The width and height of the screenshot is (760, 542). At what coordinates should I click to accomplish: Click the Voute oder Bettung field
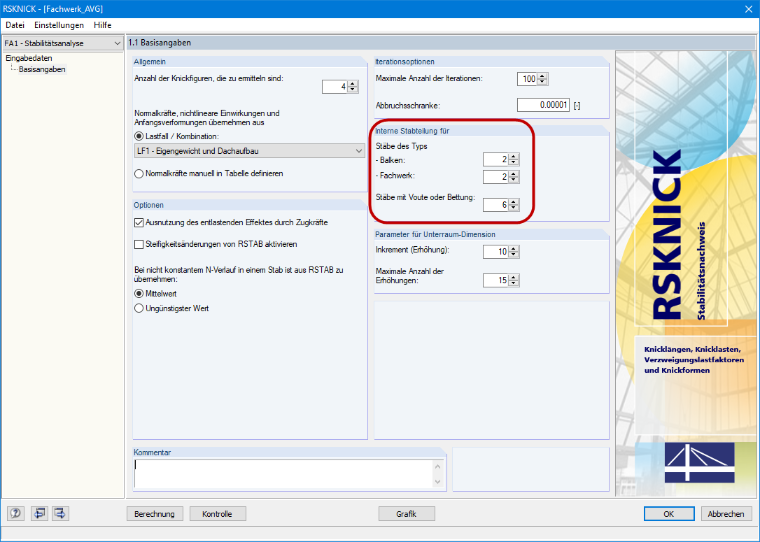[x=496, y=205]
